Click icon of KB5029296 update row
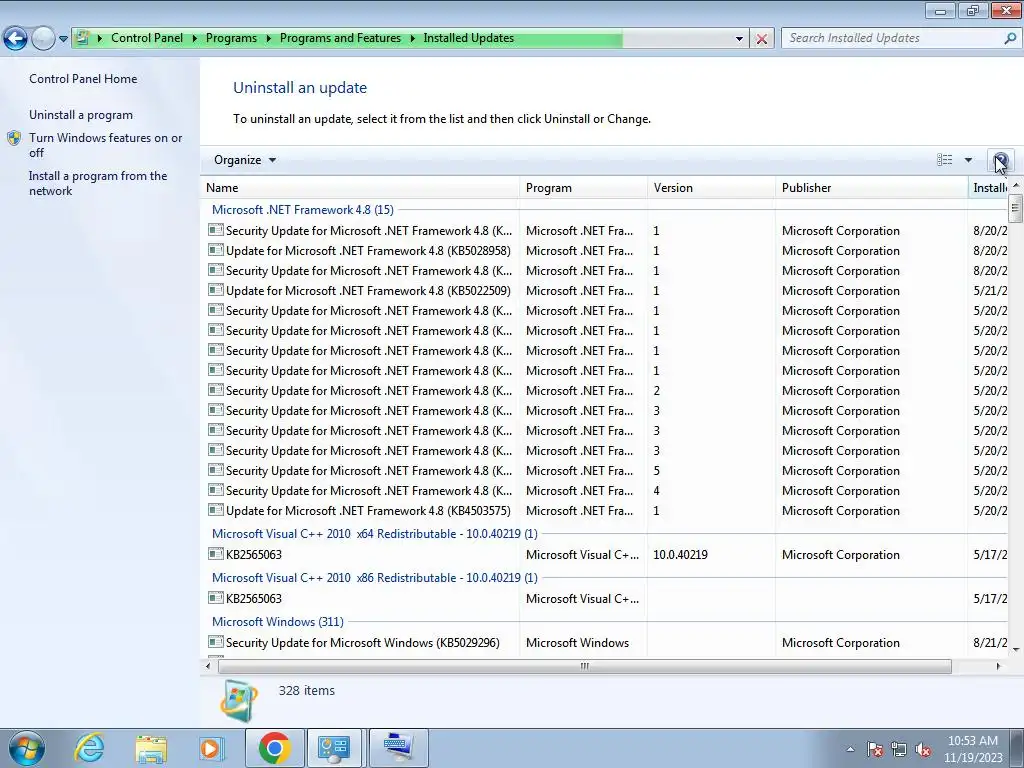 coord(216,642)
